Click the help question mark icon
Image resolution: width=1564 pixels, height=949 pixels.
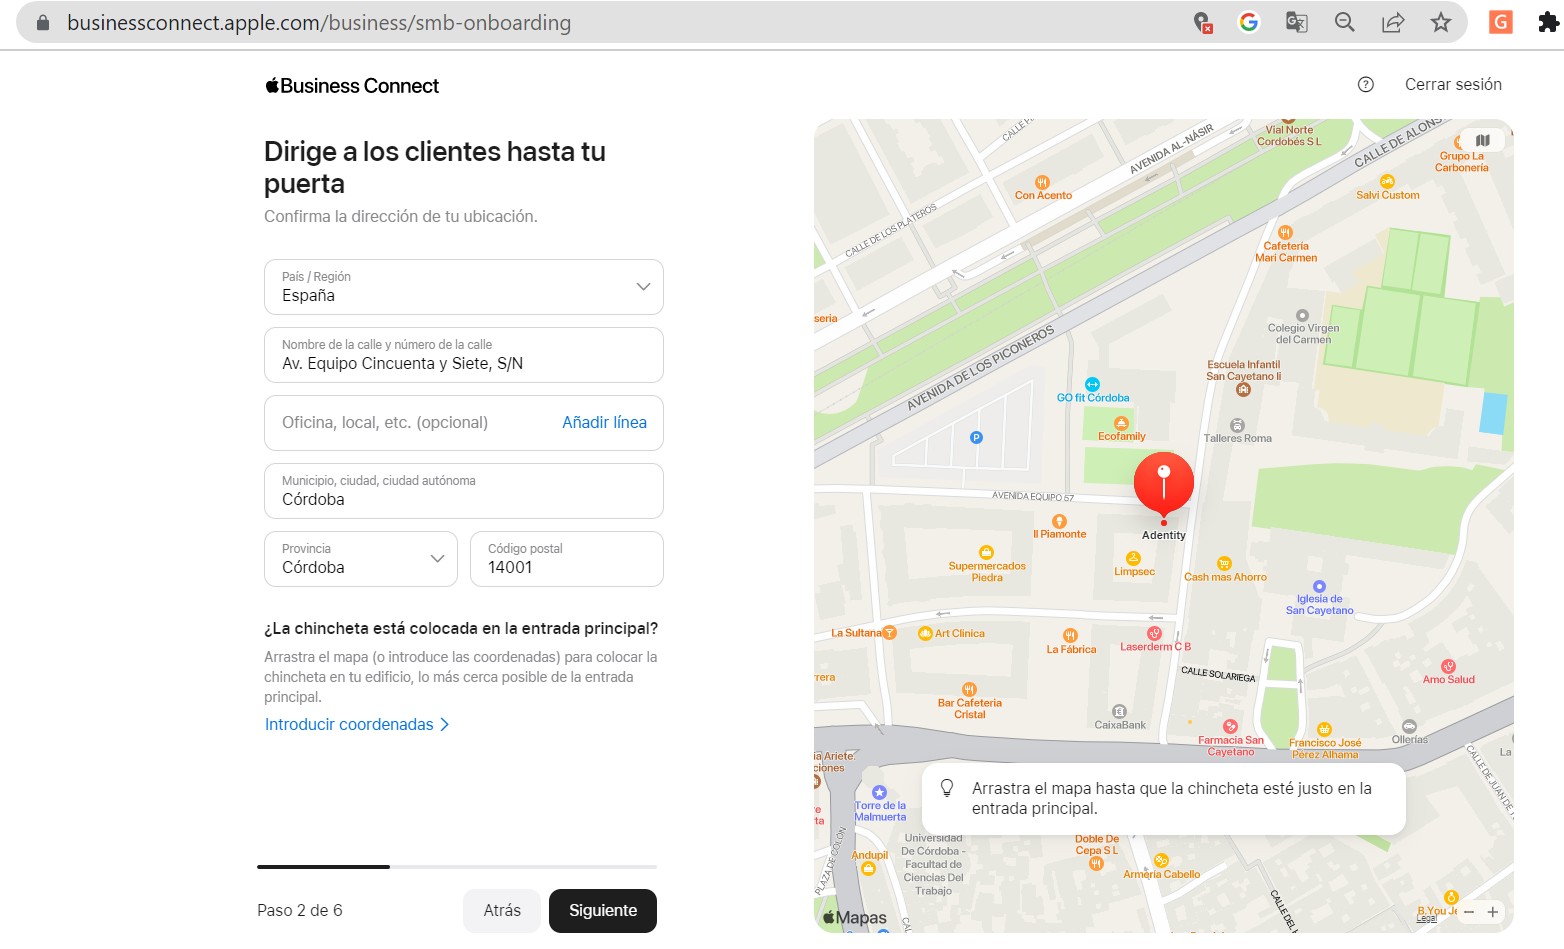[1365, 85]
